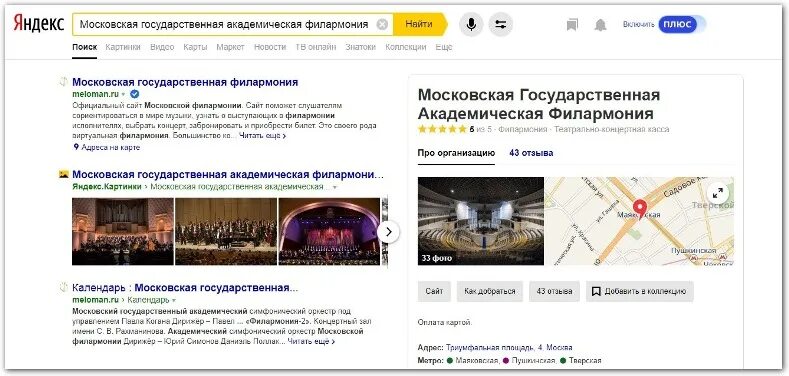Open the ТВ онлайн tab
This screenshot has width=789, height=376.
click(315, 47)
